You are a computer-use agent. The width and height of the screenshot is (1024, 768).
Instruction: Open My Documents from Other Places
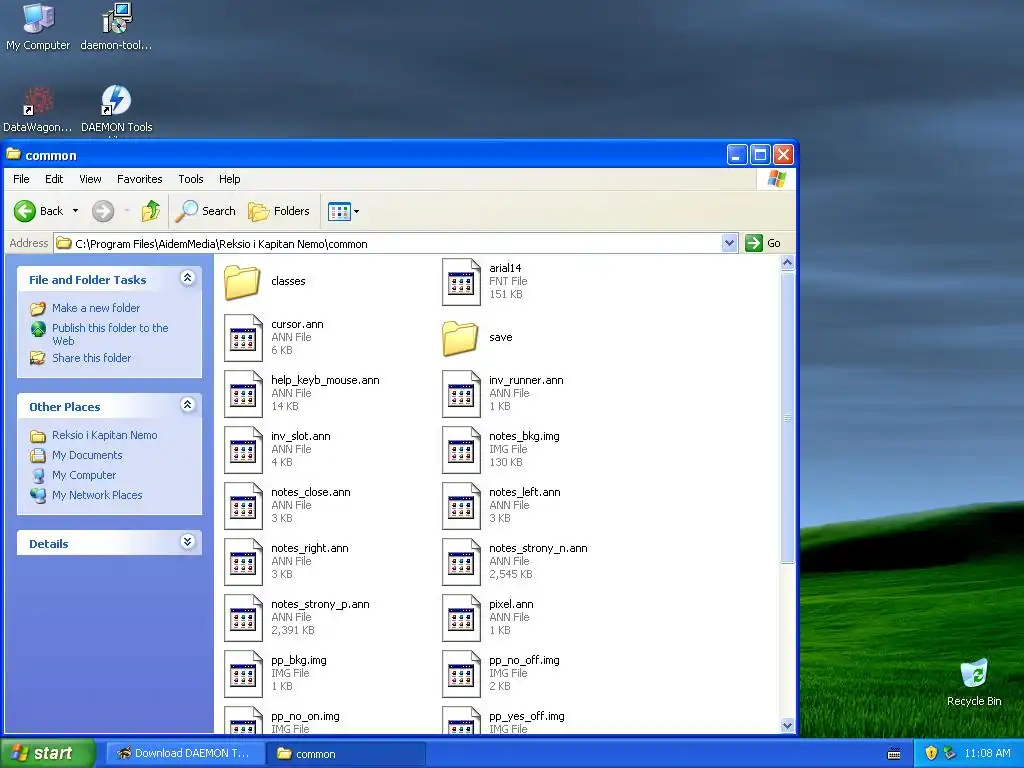click(x=87, y=455)
